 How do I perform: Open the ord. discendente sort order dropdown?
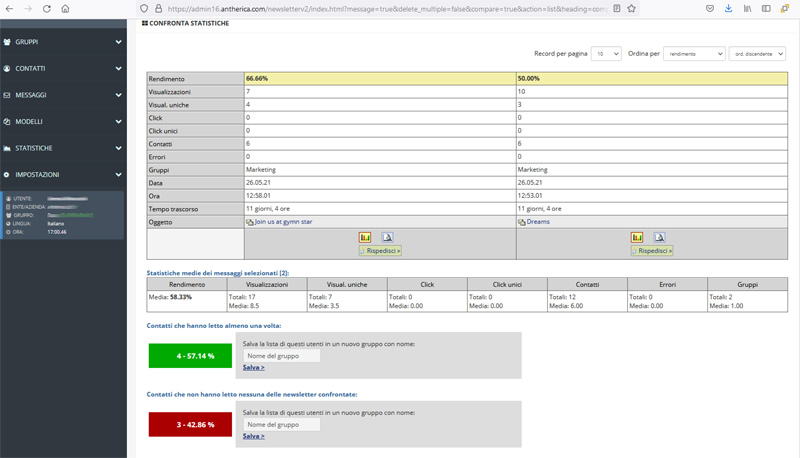(757, 54)
